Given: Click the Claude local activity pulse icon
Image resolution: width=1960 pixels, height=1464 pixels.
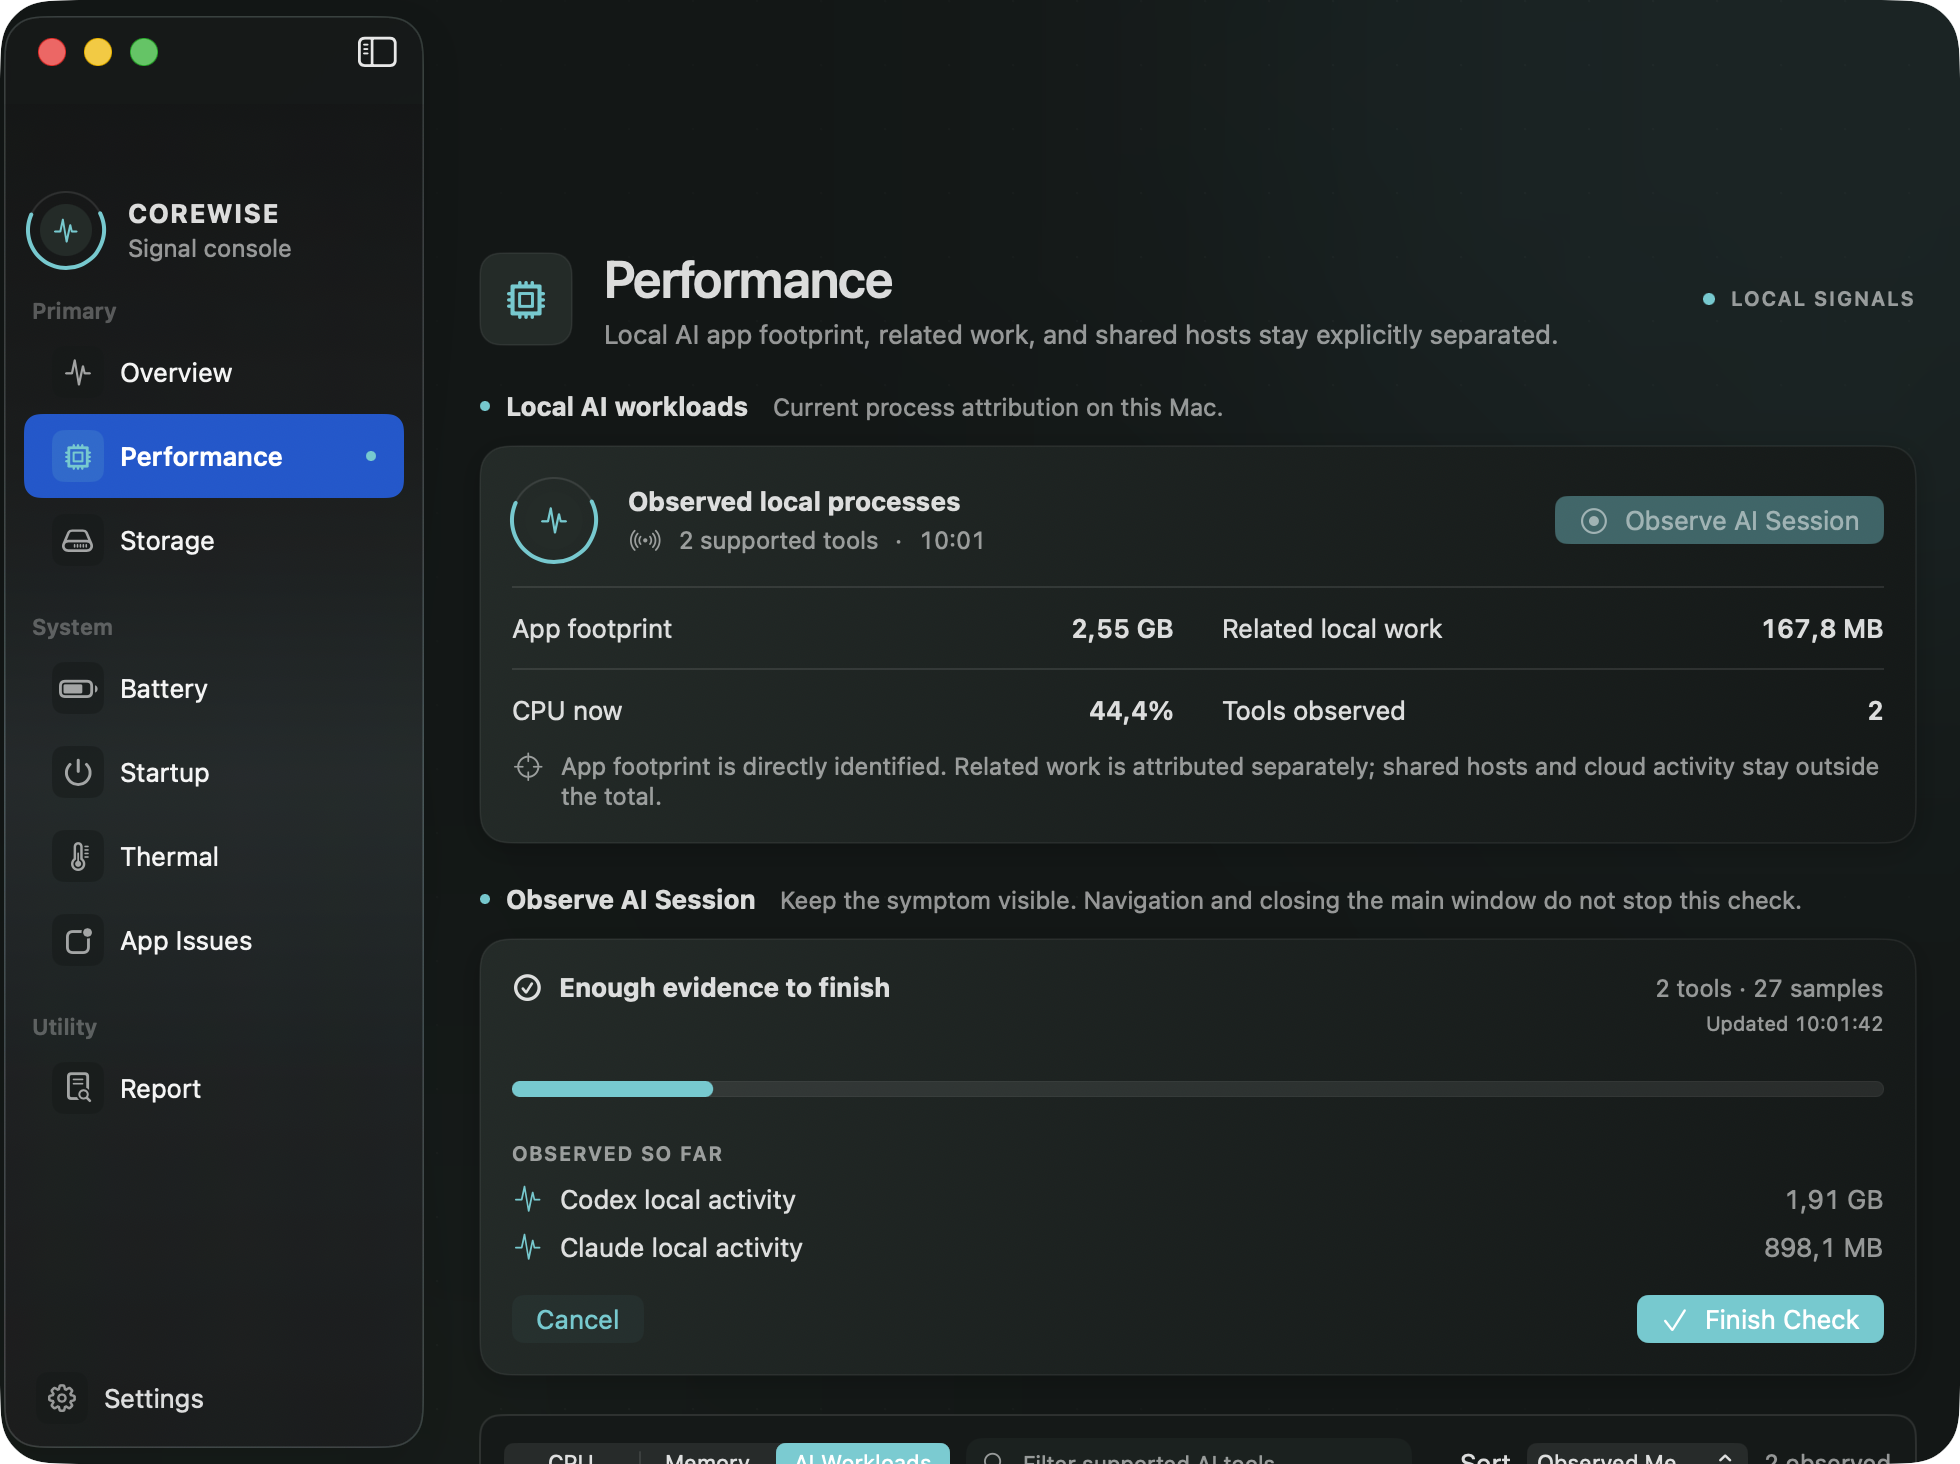Looking at the screenshot, I should click(x=528, y=1247).
